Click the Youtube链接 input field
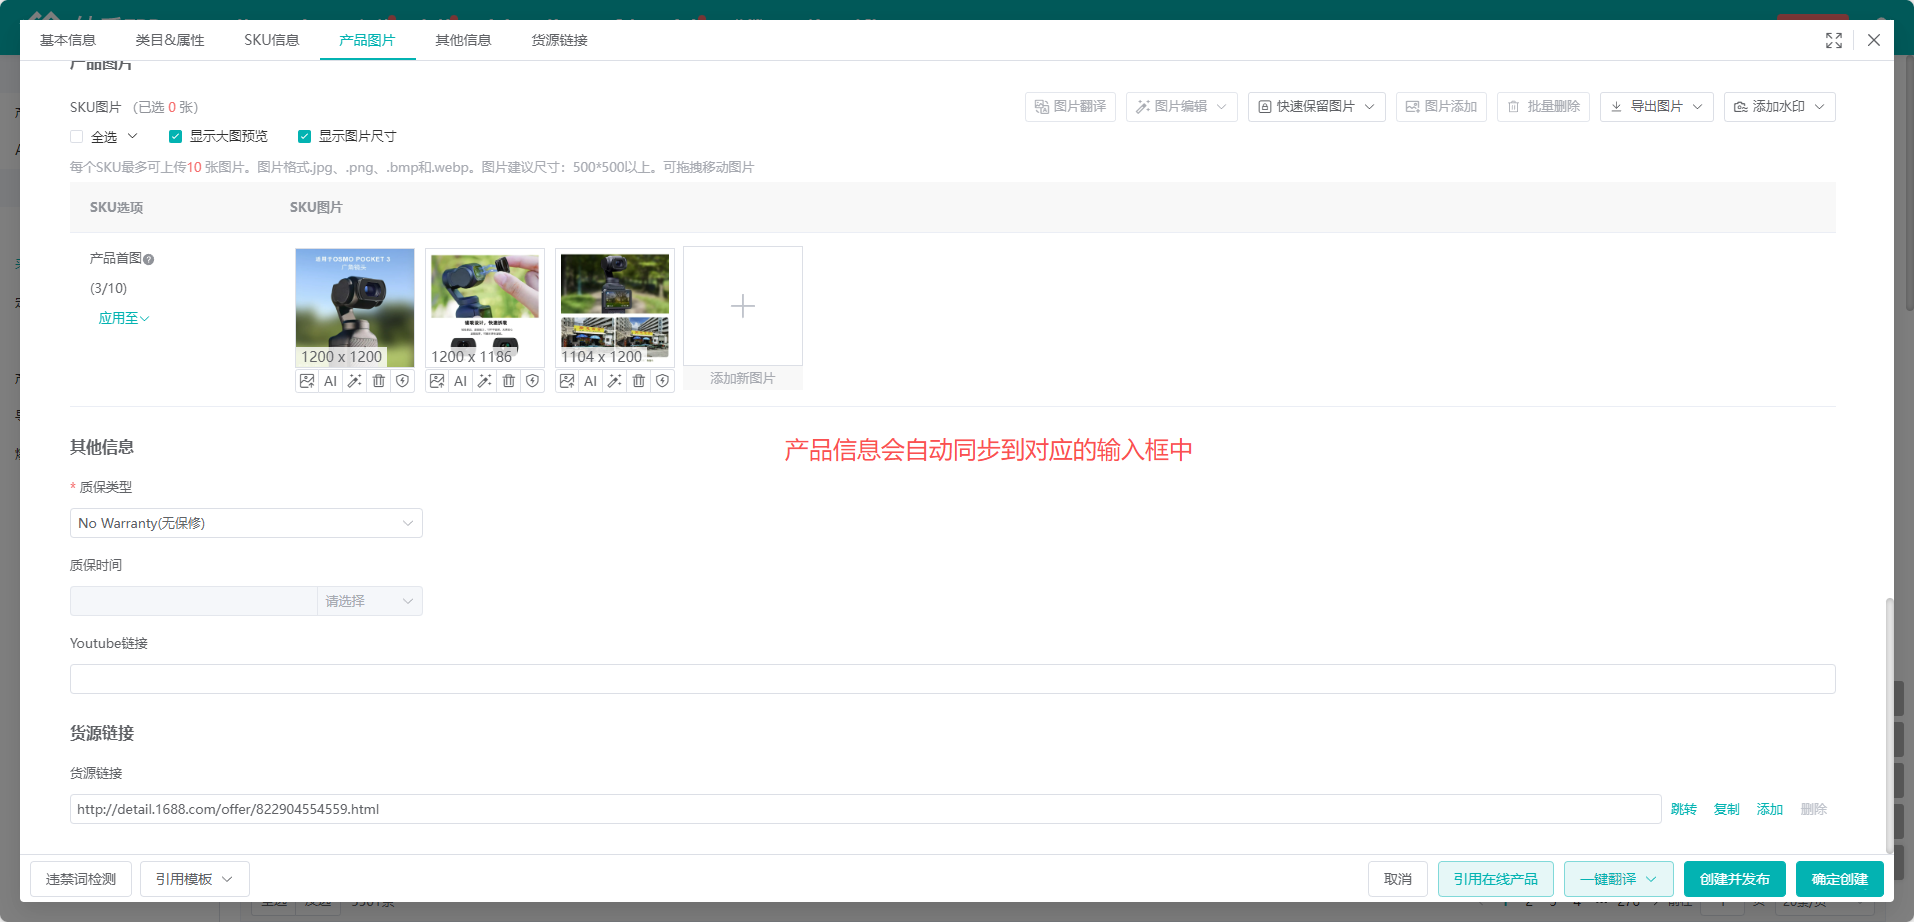This screenshot has height=922, width=1914. click(x=953, y=679)
